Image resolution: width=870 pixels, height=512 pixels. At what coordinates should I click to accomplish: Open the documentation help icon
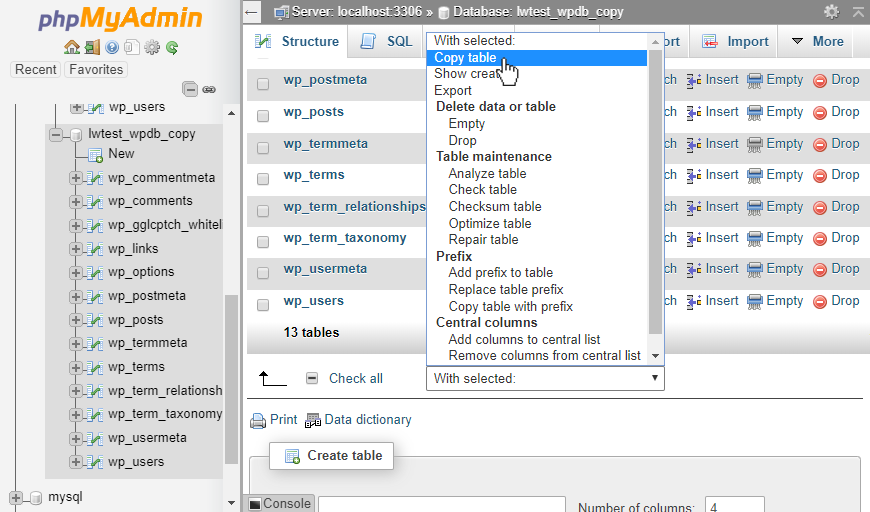112,48
